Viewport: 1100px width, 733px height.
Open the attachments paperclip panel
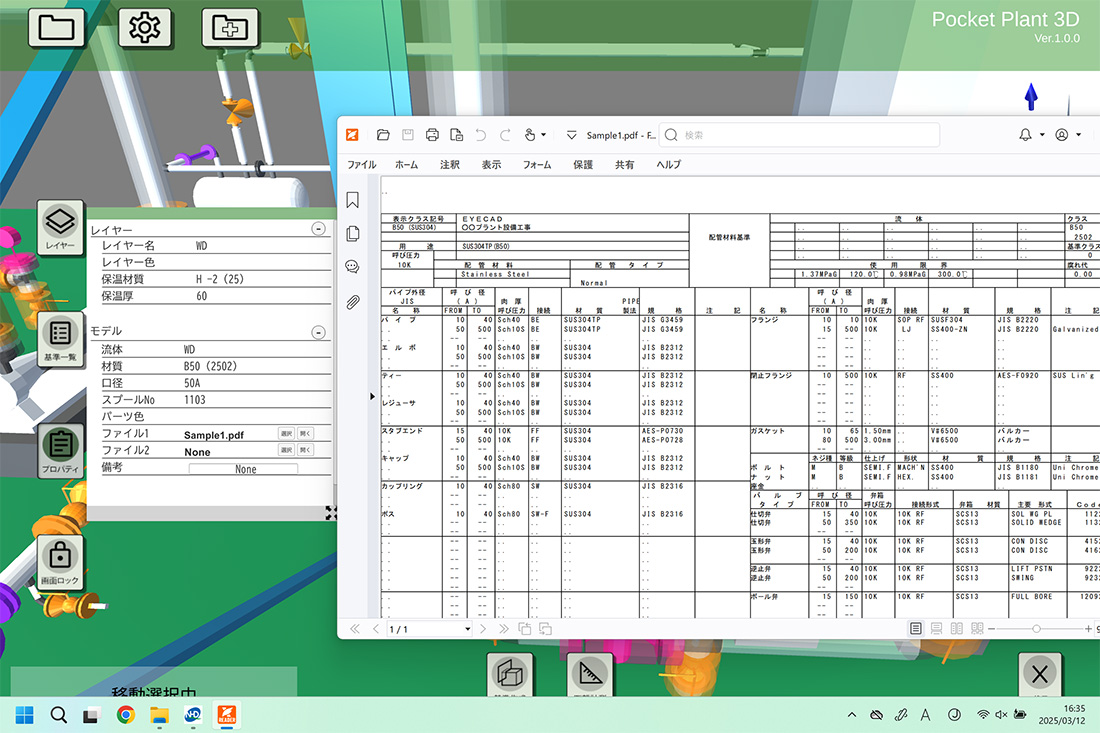(x=353, y=302)
